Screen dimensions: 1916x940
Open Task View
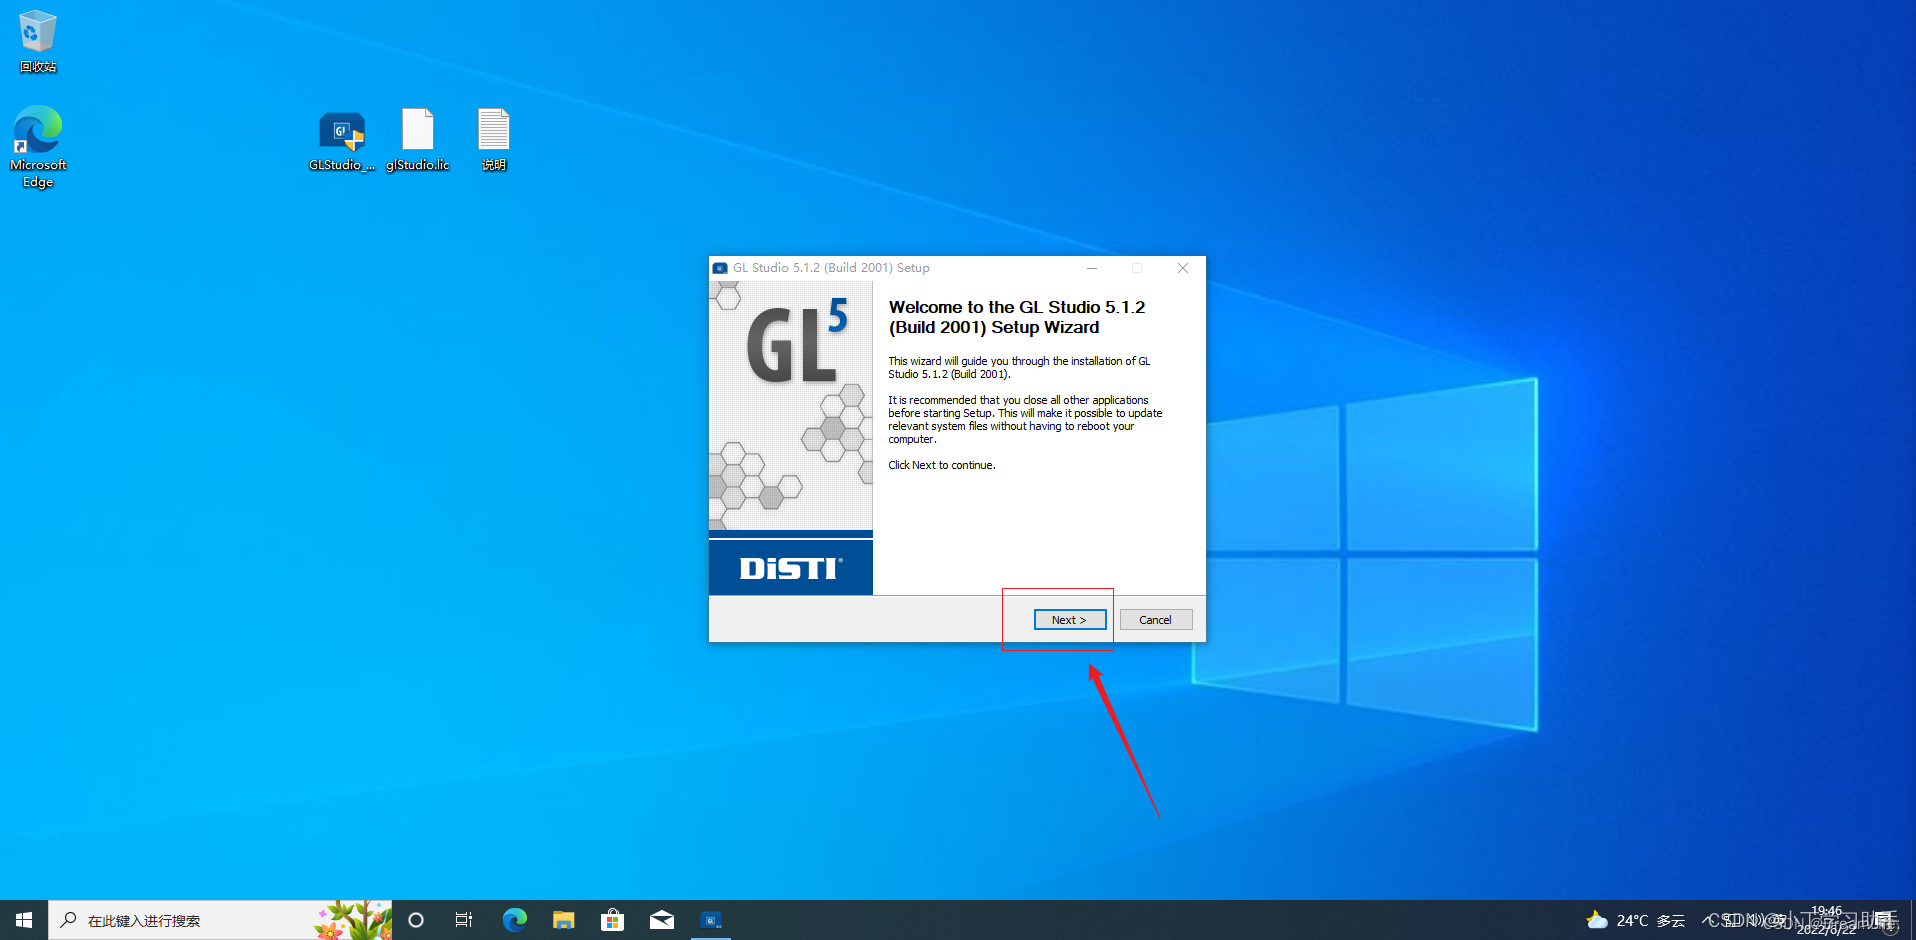(x=463, y=920)
